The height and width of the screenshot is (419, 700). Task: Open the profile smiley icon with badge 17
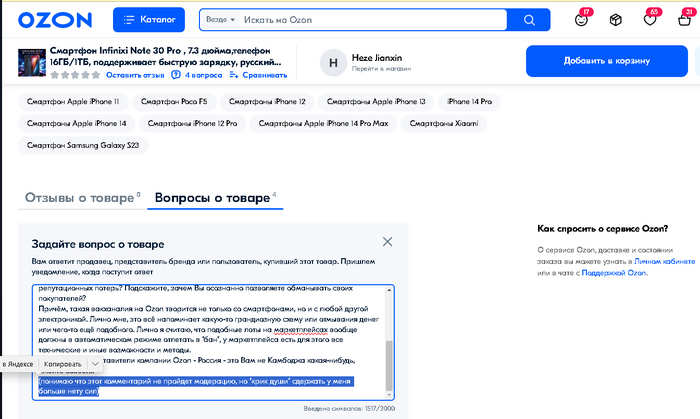tap(581, 20)
